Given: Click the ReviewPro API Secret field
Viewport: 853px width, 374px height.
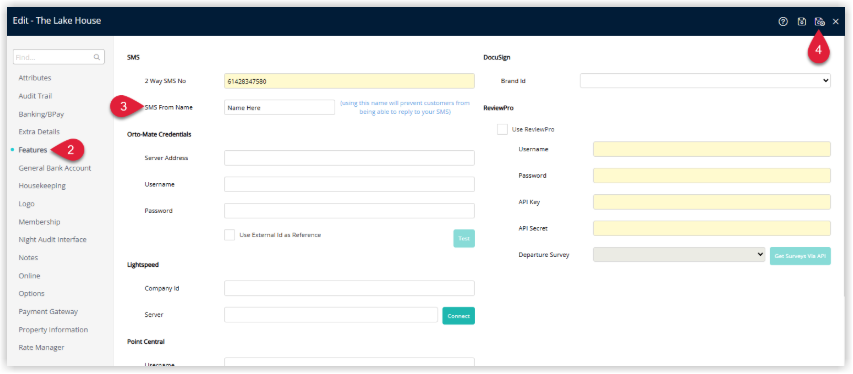Looking at the screenshot, I should click(712, 228).
